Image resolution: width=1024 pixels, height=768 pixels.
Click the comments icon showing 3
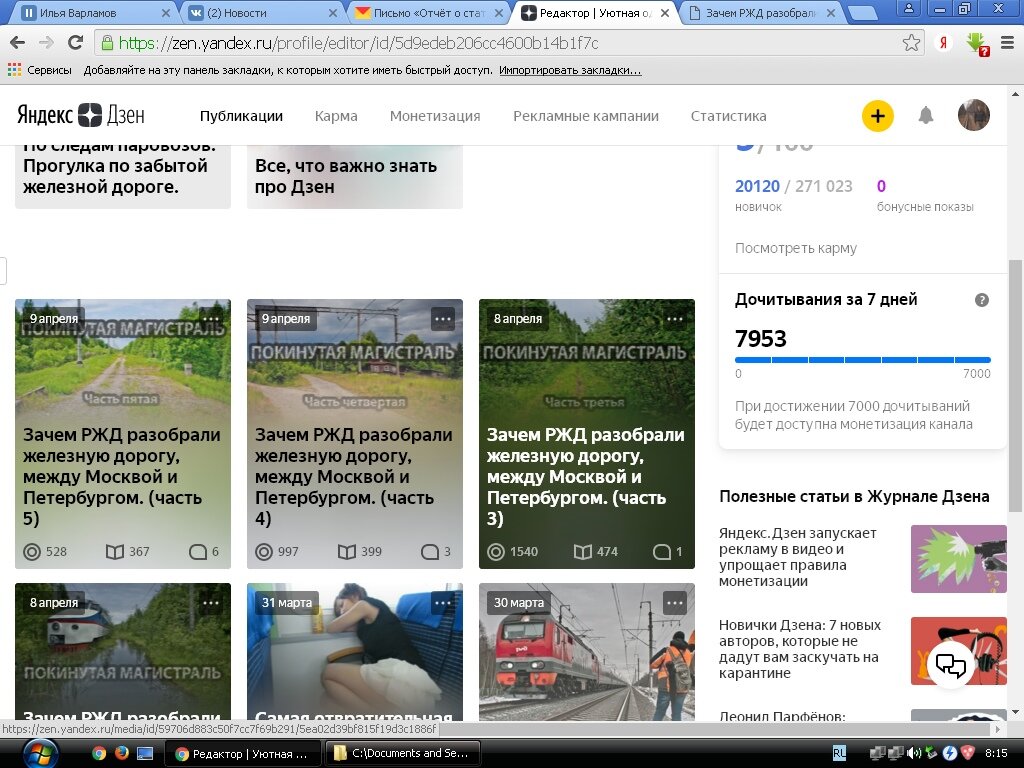pos(430,552)
